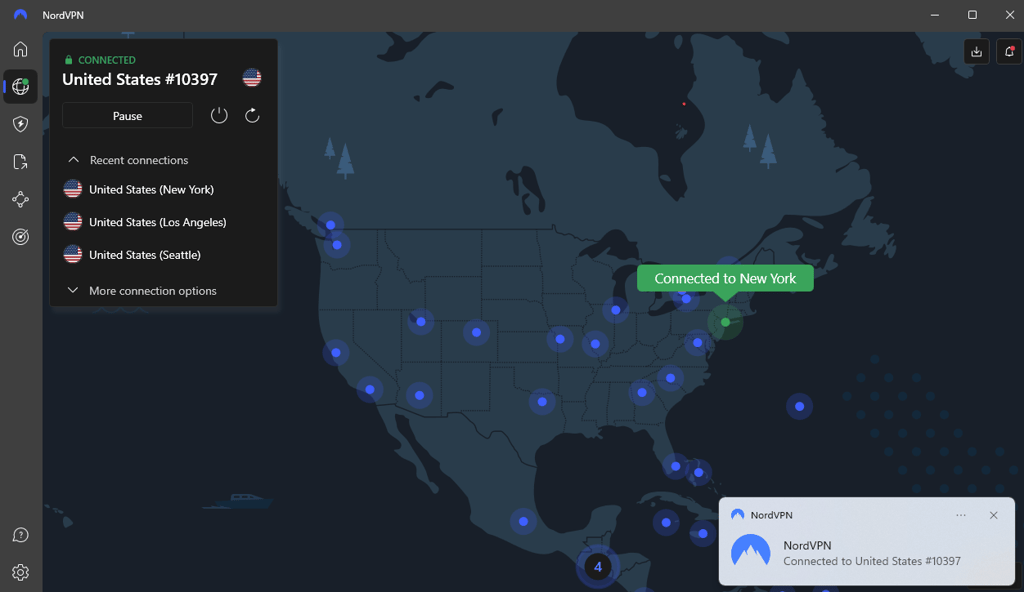Click the United States #10397 server name
This screenshot has width=1024, height=592.
coord(140,79)
